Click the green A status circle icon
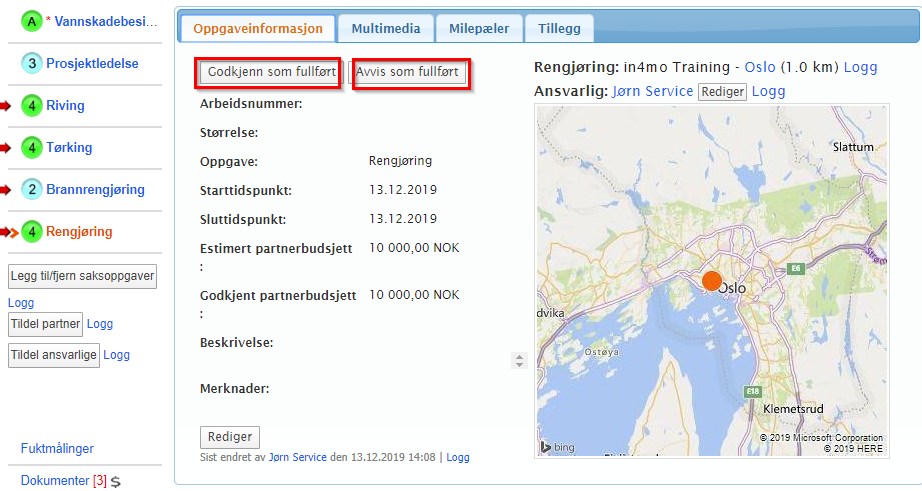922x491 pixels. [32, 21]
